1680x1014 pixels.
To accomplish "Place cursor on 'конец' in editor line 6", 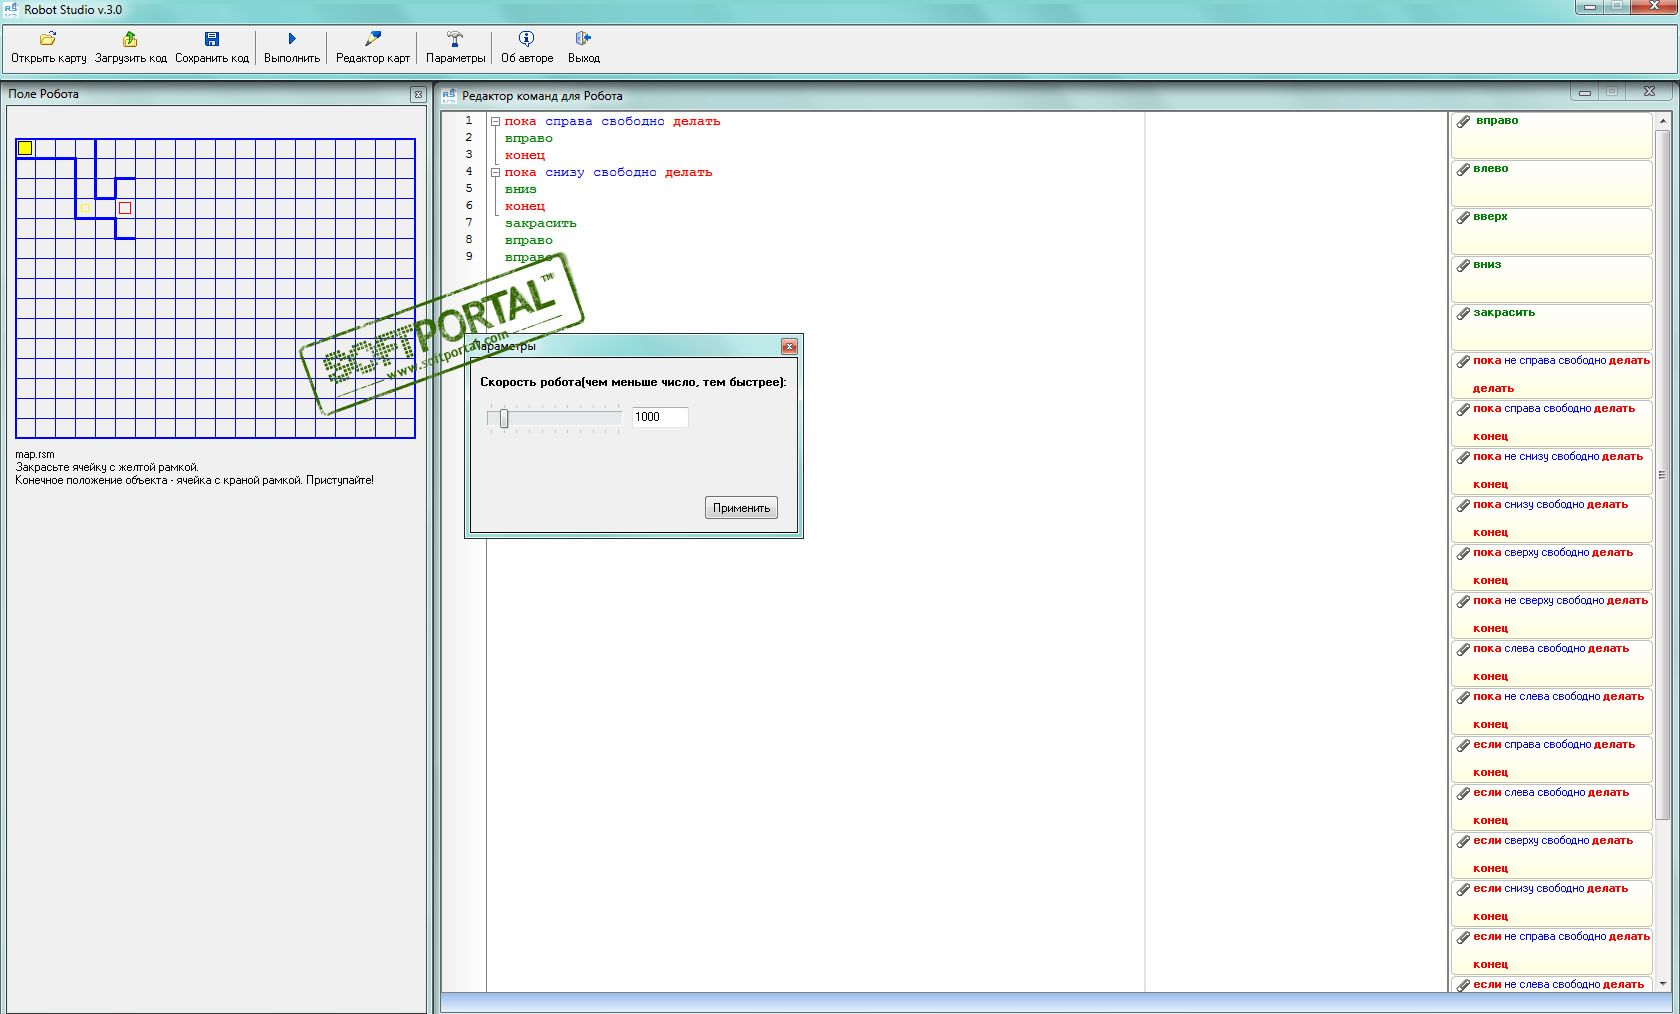I will tap(525, 207).
